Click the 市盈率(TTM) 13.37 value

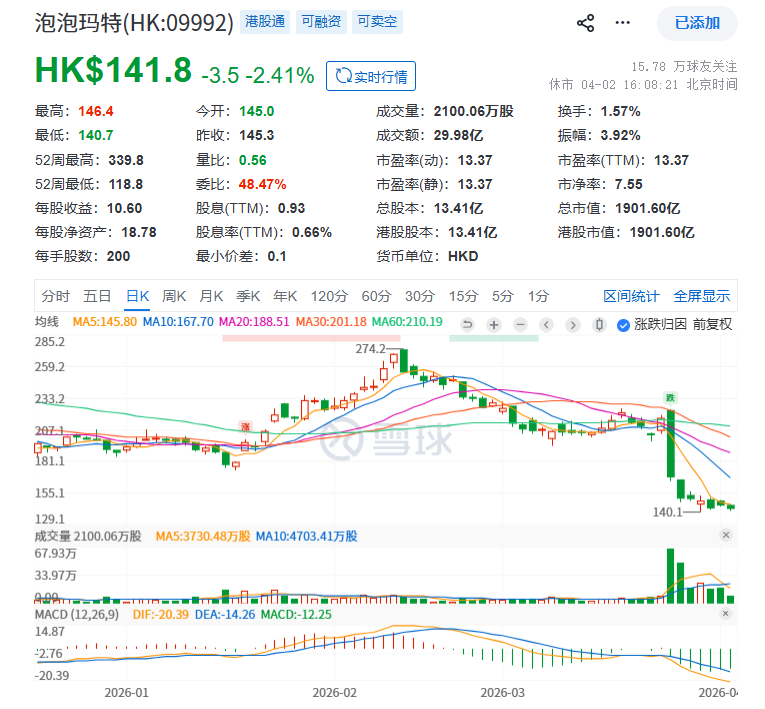pos(671,160)
